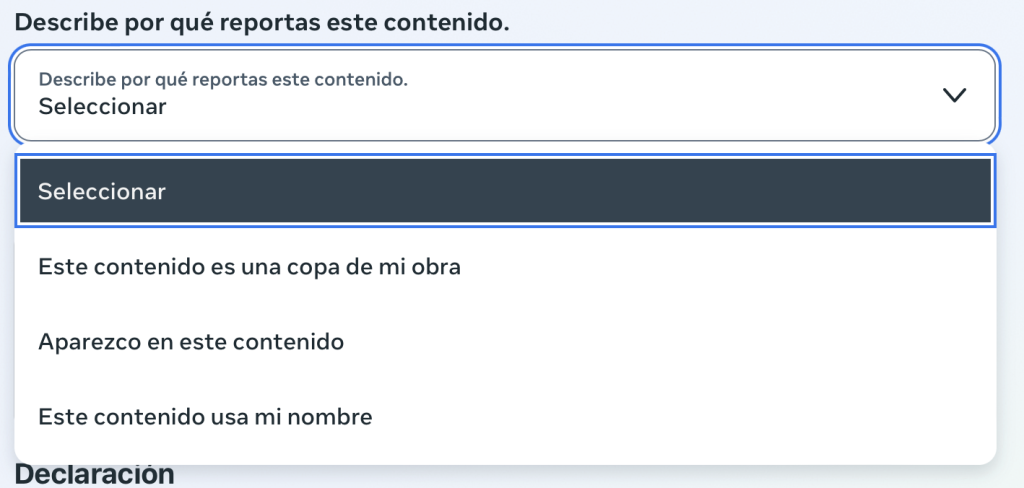Screen dimensions: 1024x488
Task: Report that I appear in this content
Action: (x=191, y=342)
